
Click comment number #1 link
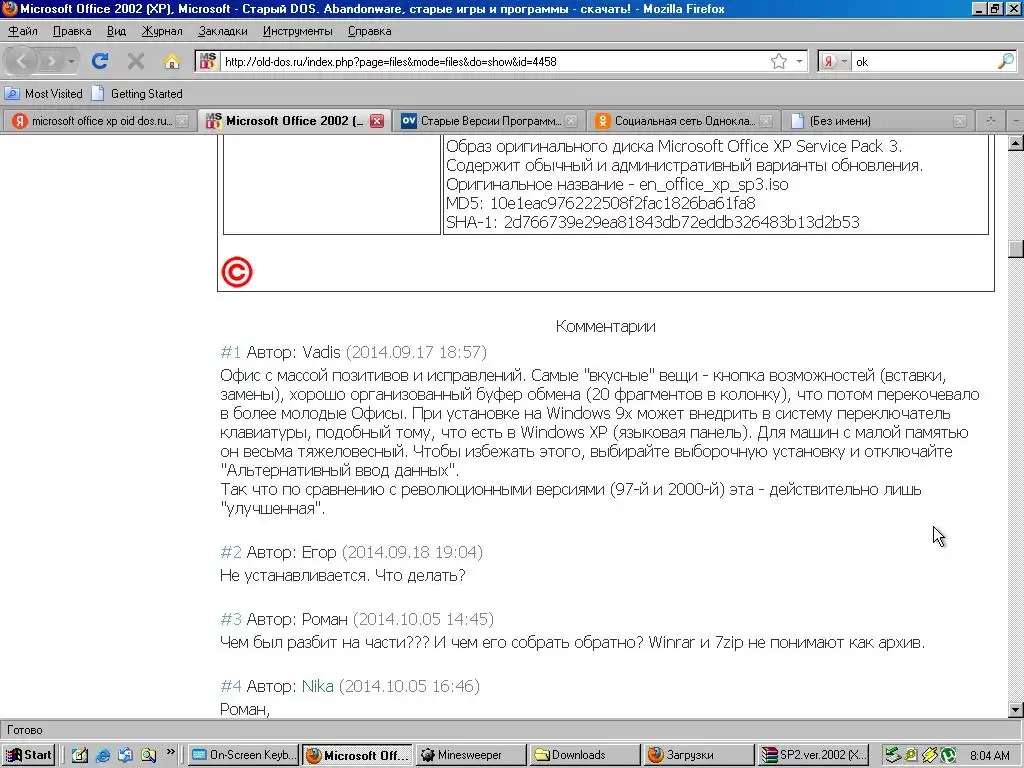(x=231, y=352)
